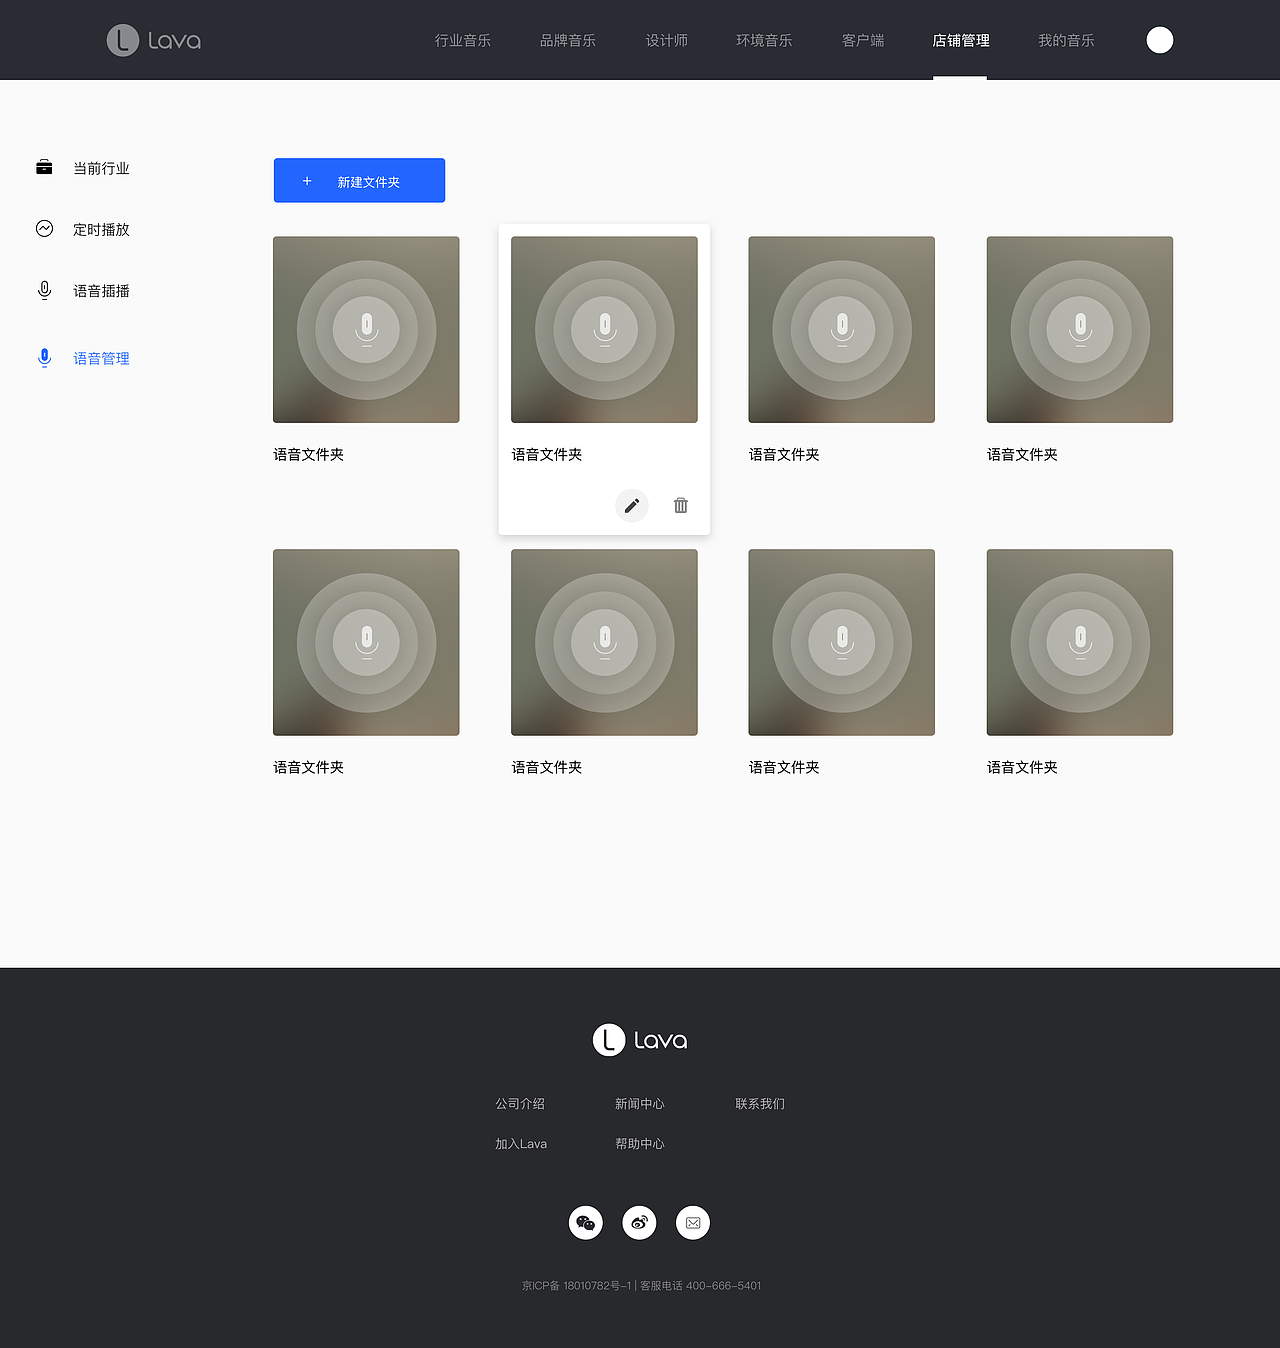
Task: Open the 客户端 navigation tab
Action: pyautogui.click(x=863, y=40)
